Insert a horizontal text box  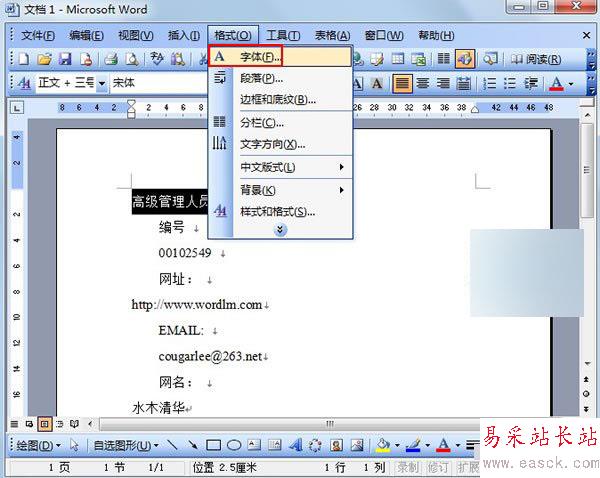[254, 445]
